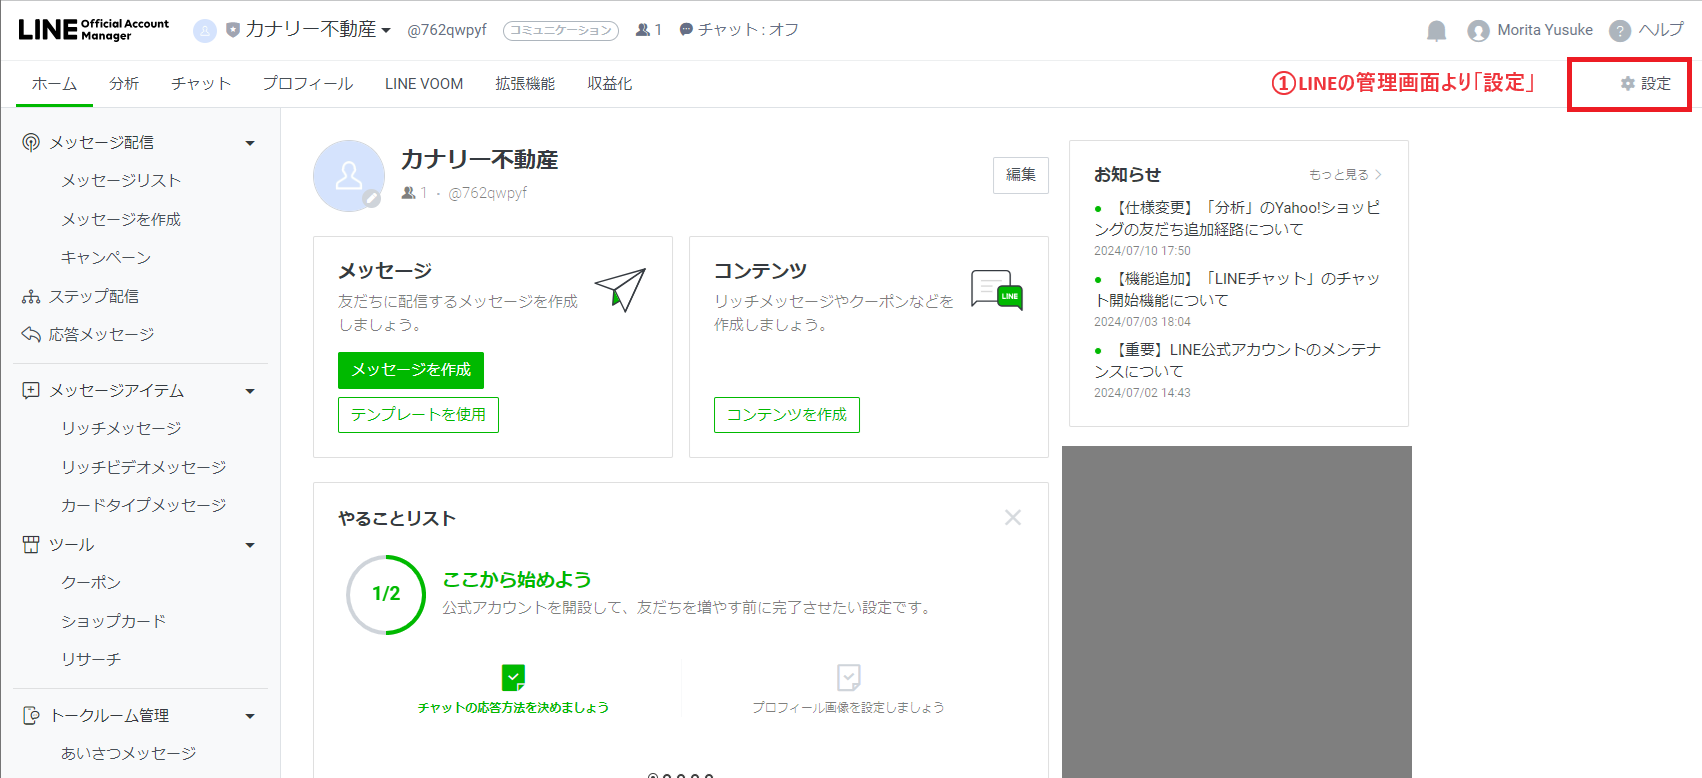Click チャットの応答方法を決めましょう link
The height and width of the screenshot is (778, 1702).
[x=513, y=707]
